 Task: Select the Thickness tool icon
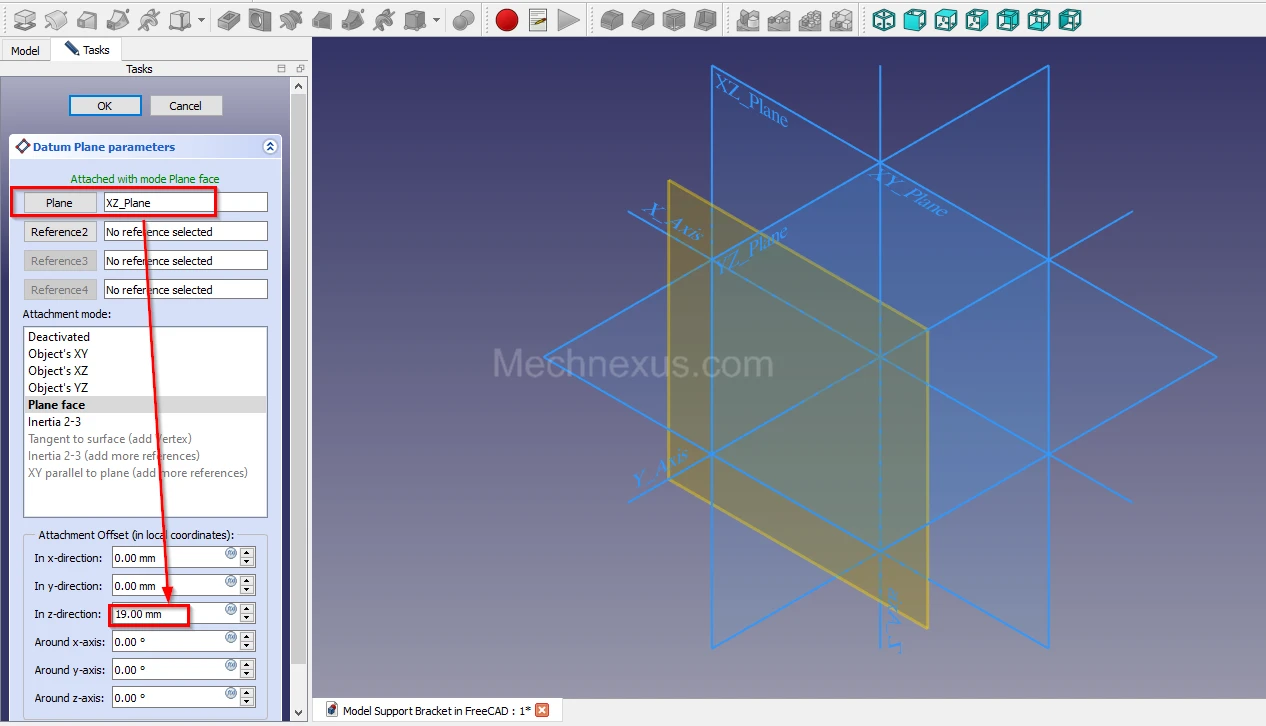point(705,19)
